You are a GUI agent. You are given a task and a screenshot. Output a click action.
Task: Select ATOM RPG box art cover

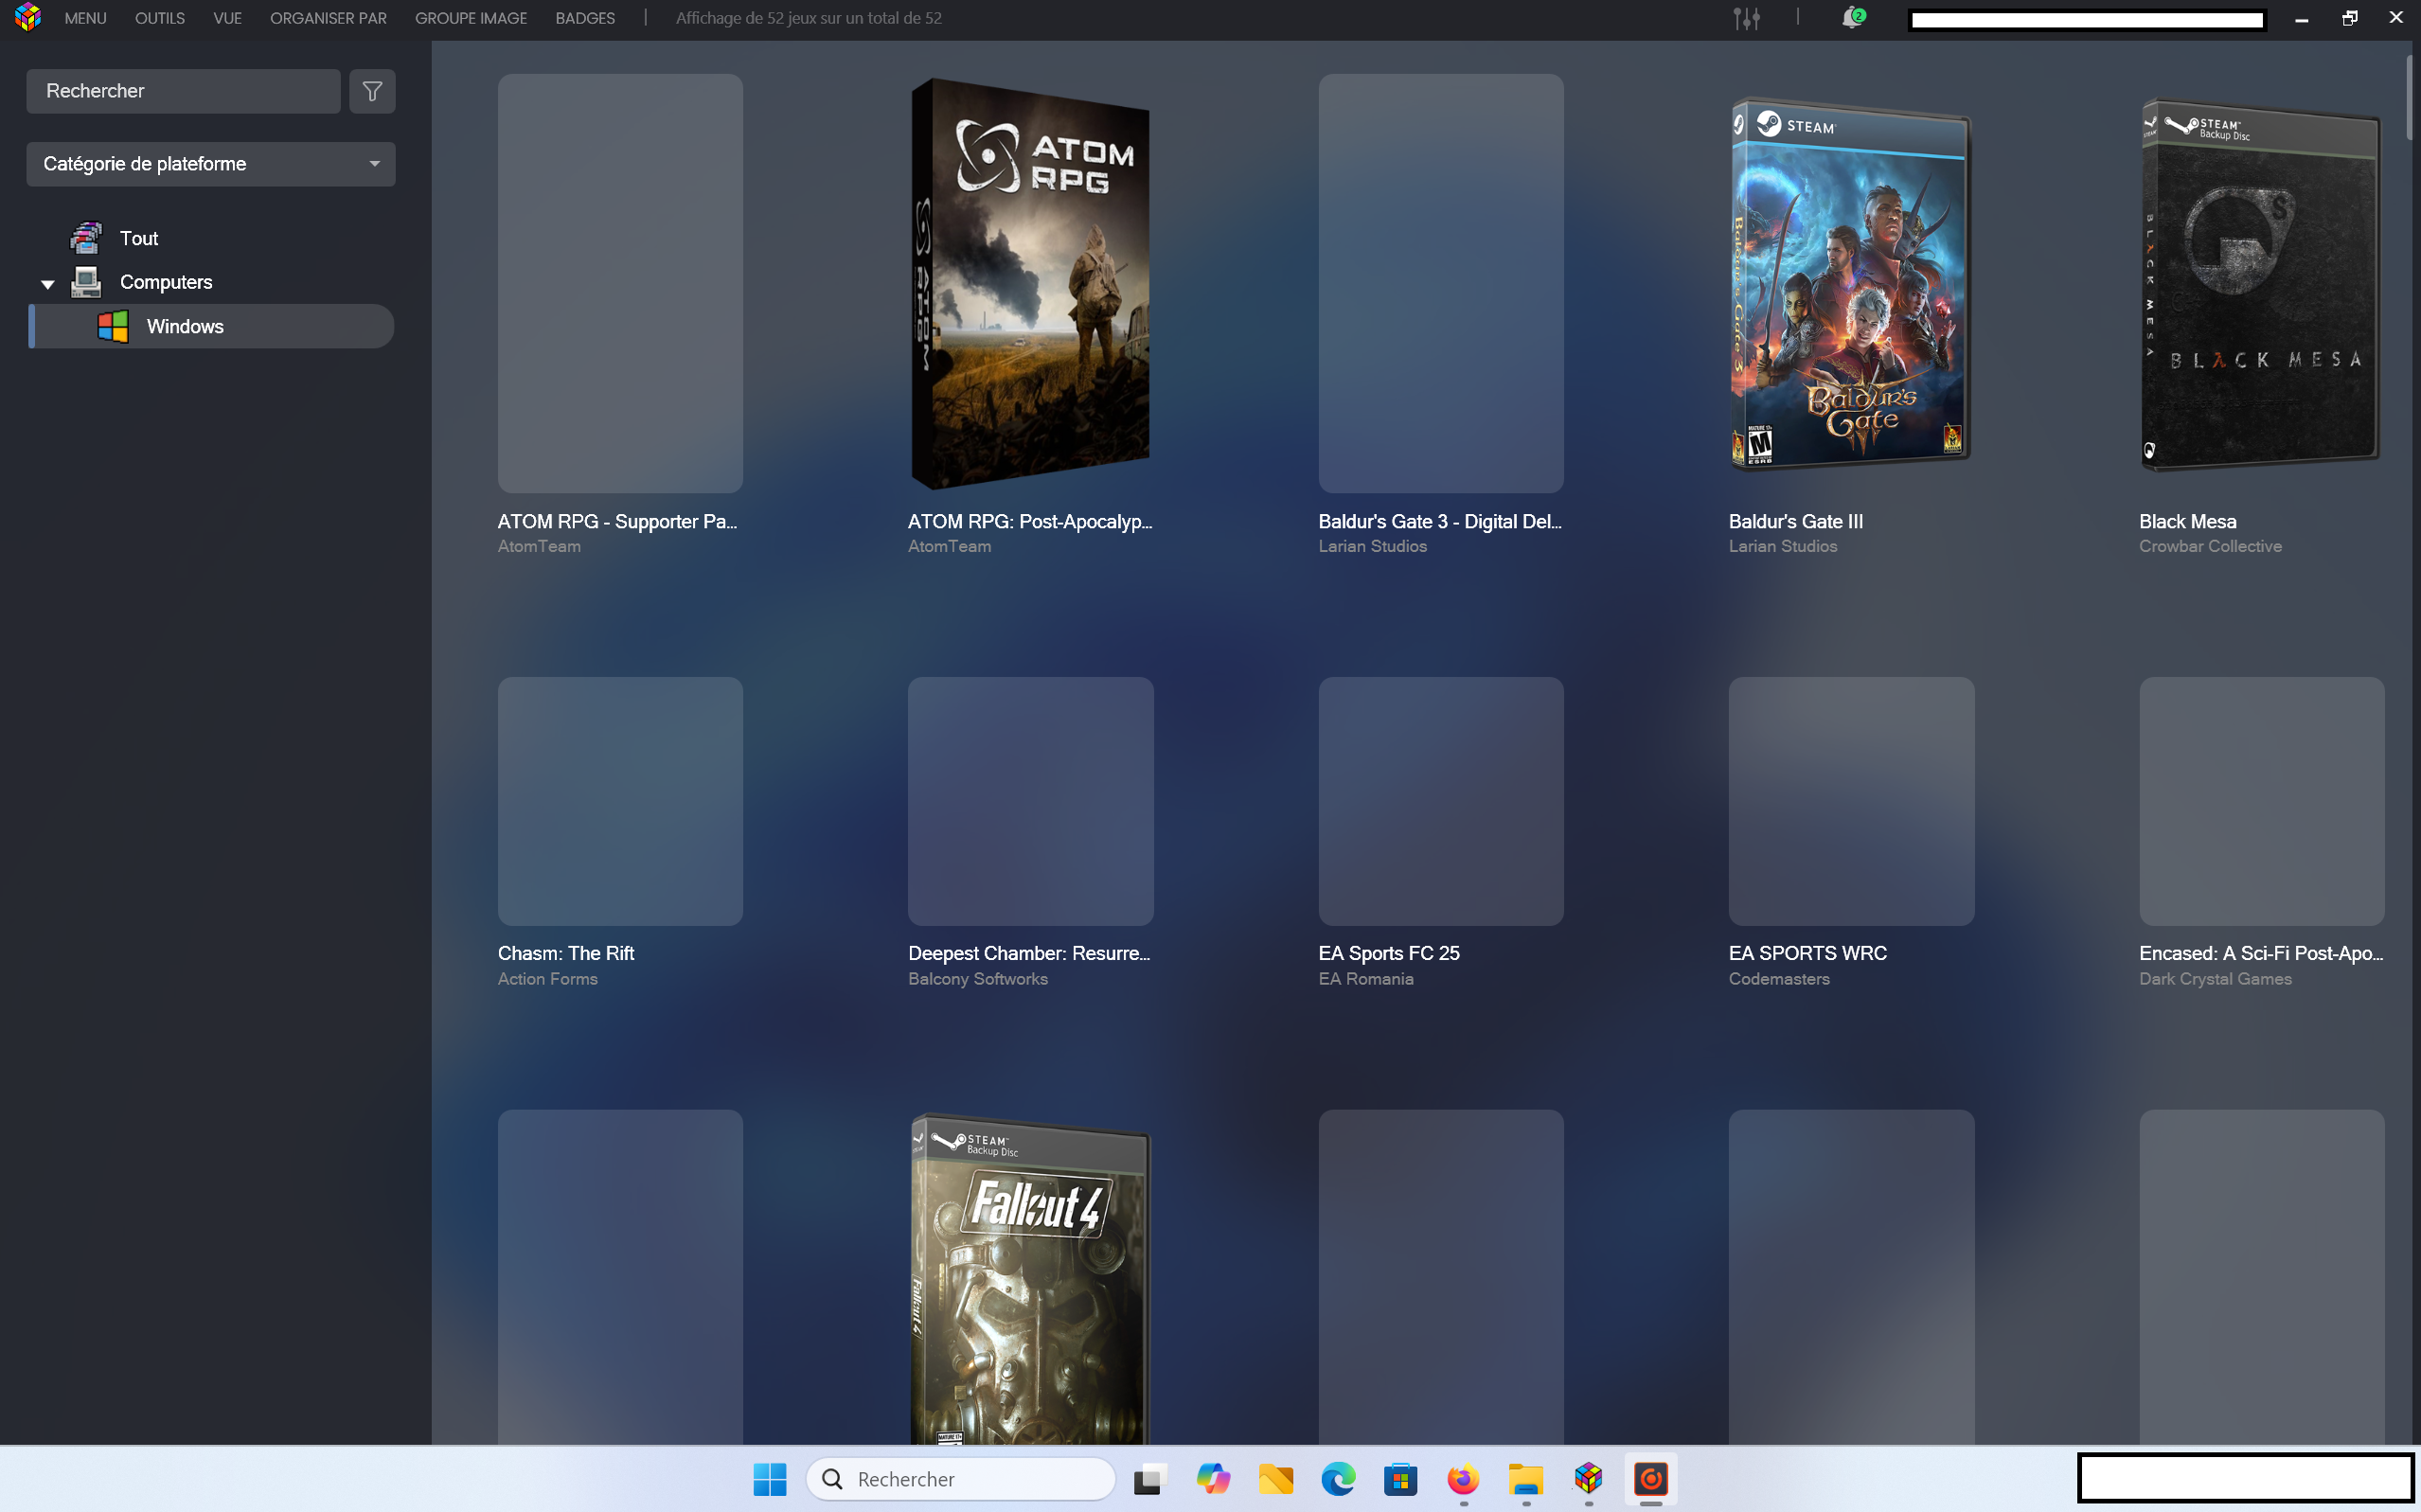pyautogui.click(x=1030, y=284)
